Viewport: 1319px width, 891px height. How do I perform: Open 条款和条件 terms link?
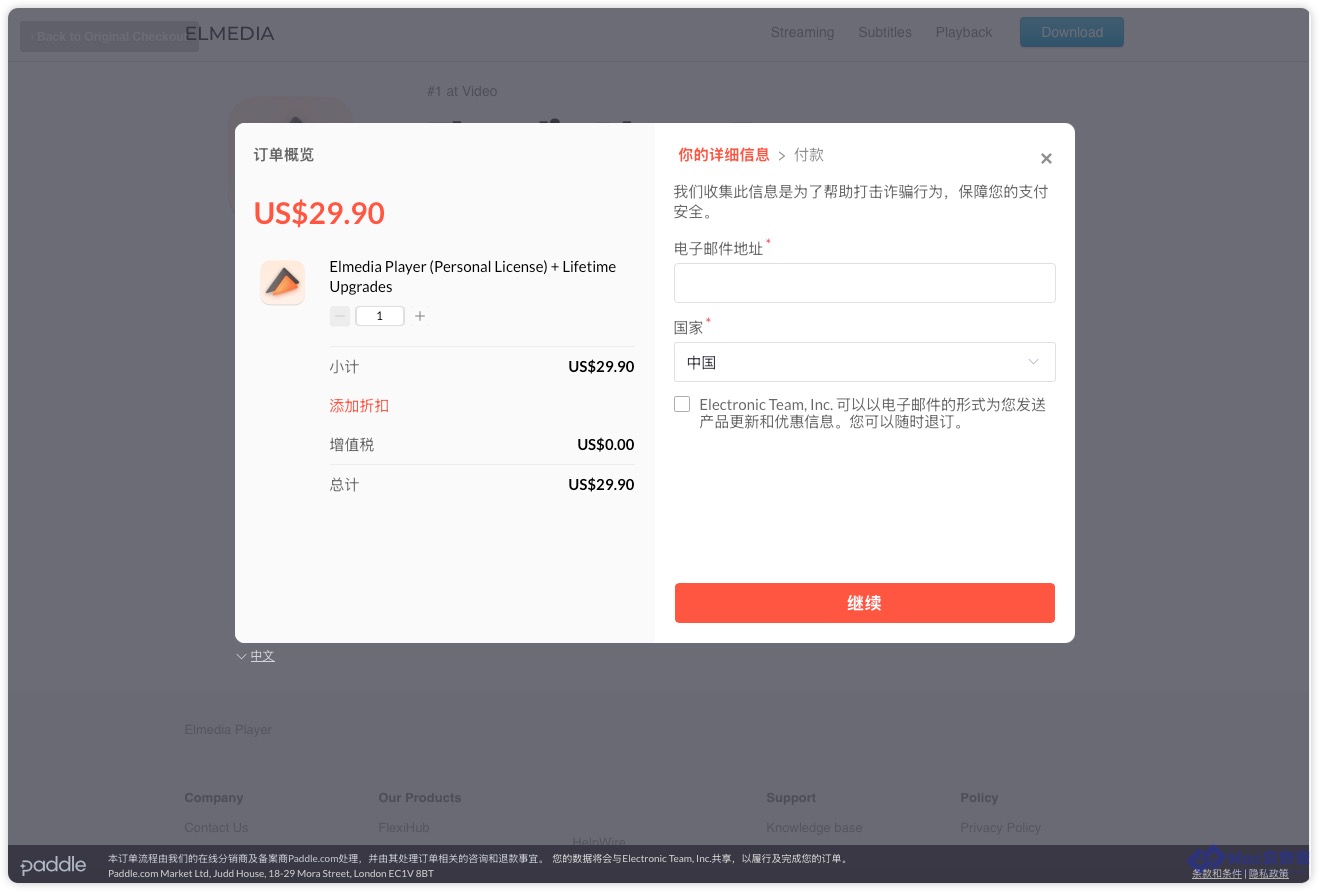click(x=1217, y=873)
